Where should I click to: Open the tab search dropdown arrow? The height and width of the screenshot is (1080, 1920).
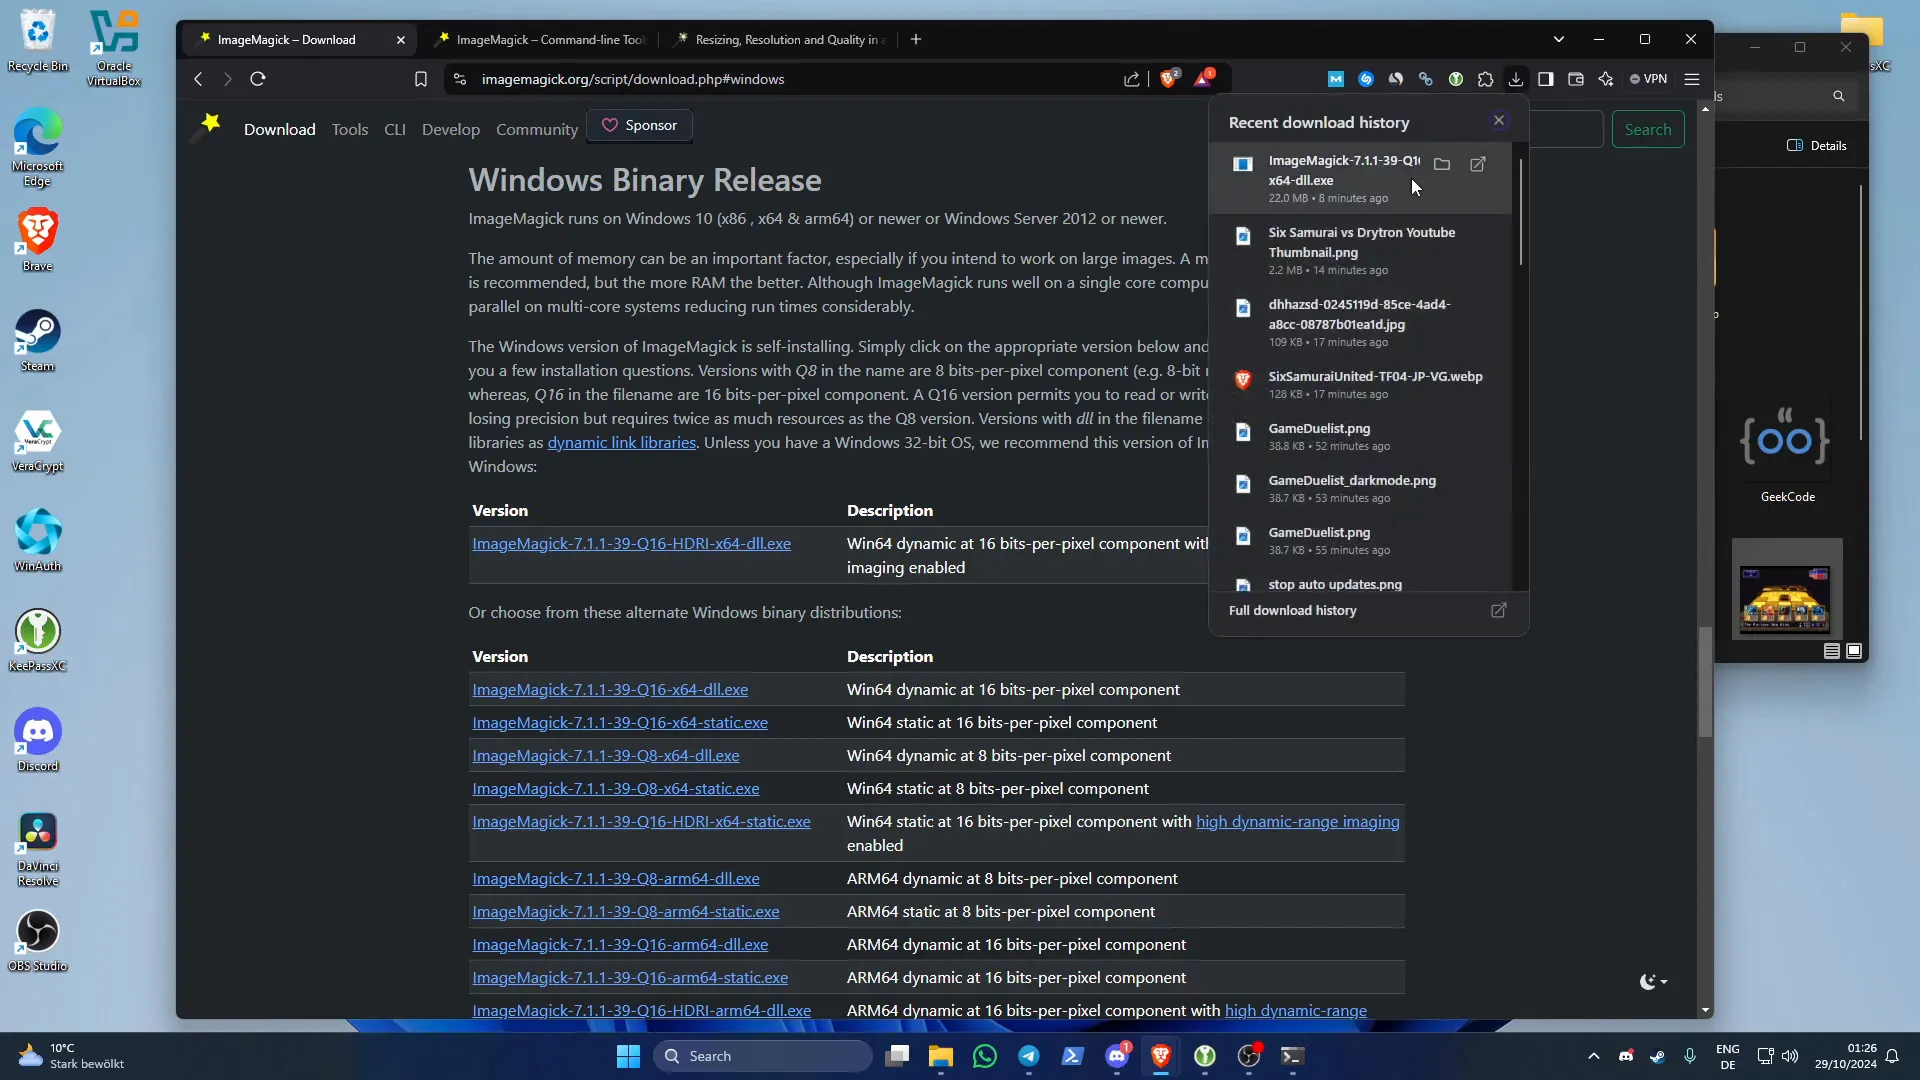[x=1559, y=40]
